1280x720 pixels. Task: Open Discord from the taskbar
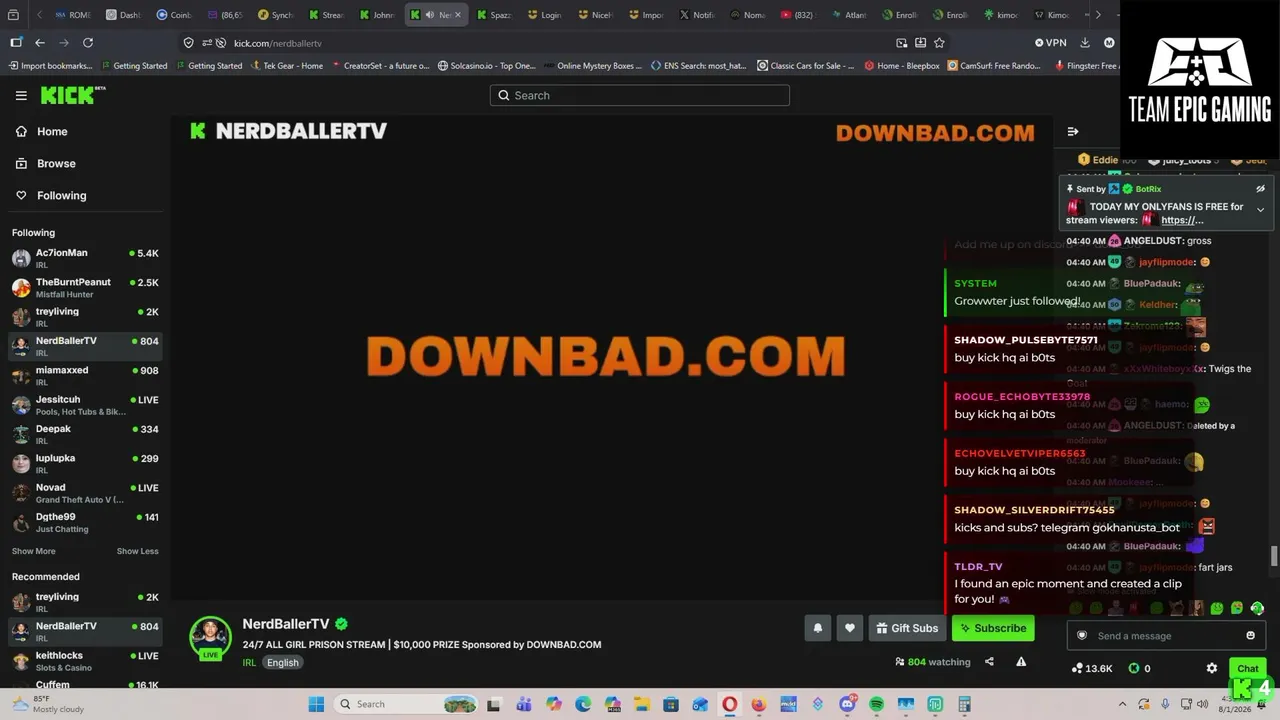point(848,704)
